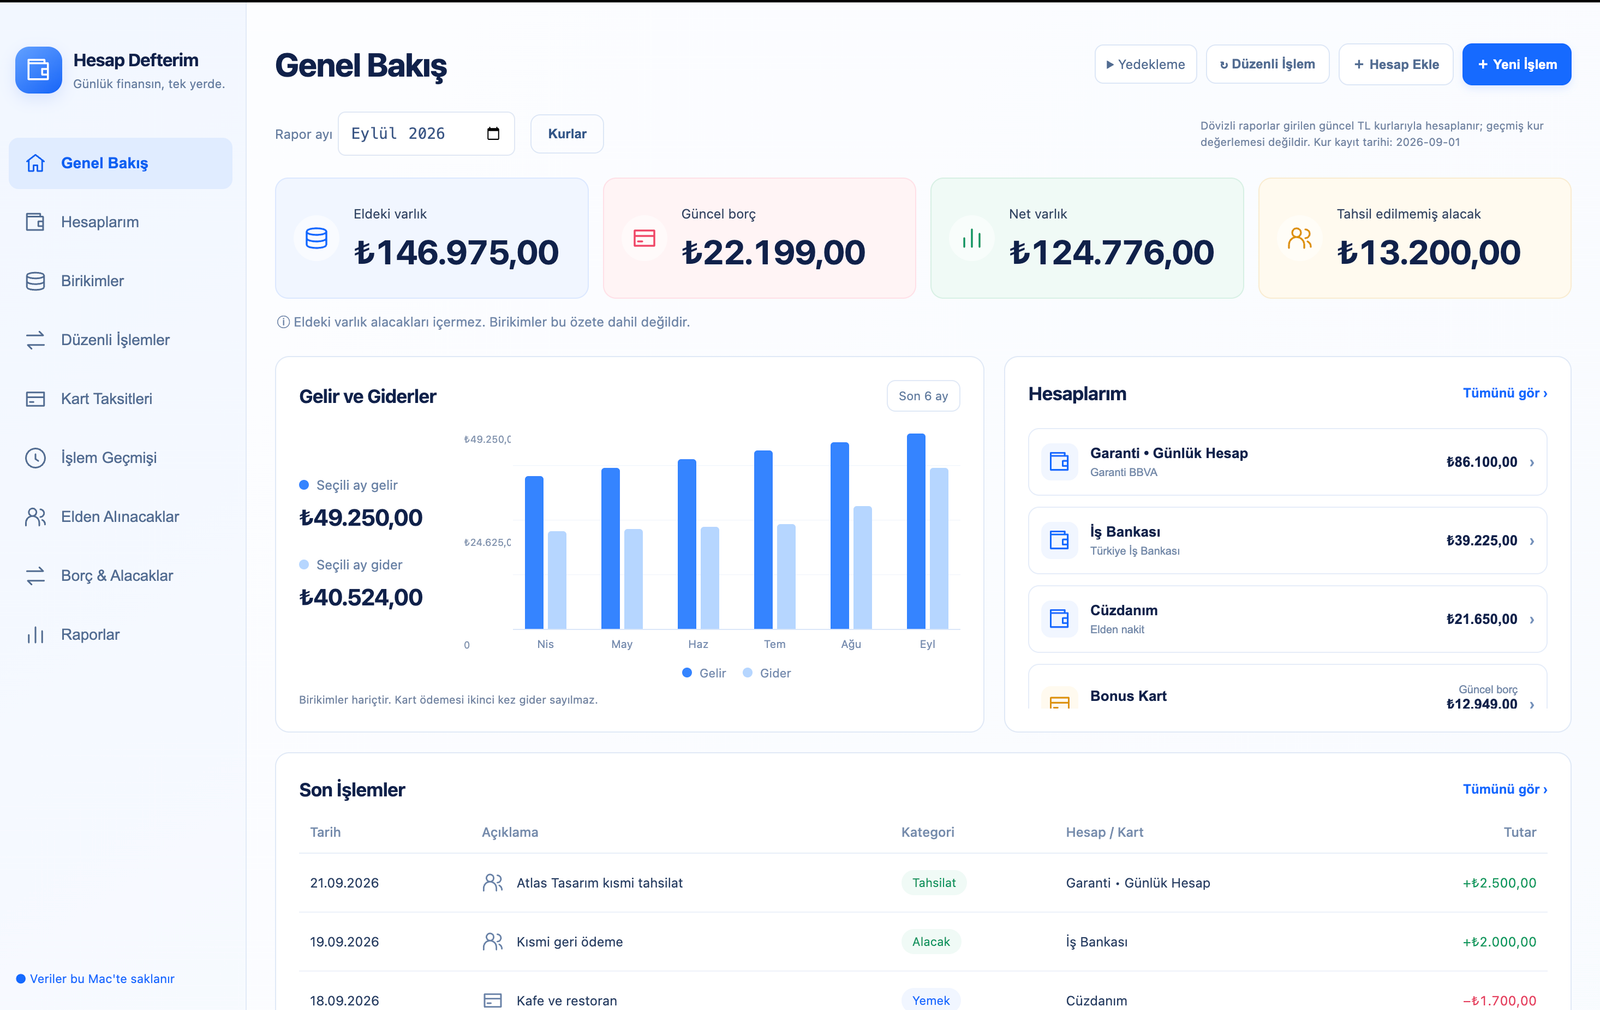
Task: Click the Yedekleme button
Action: click(x=1146, y=64)
